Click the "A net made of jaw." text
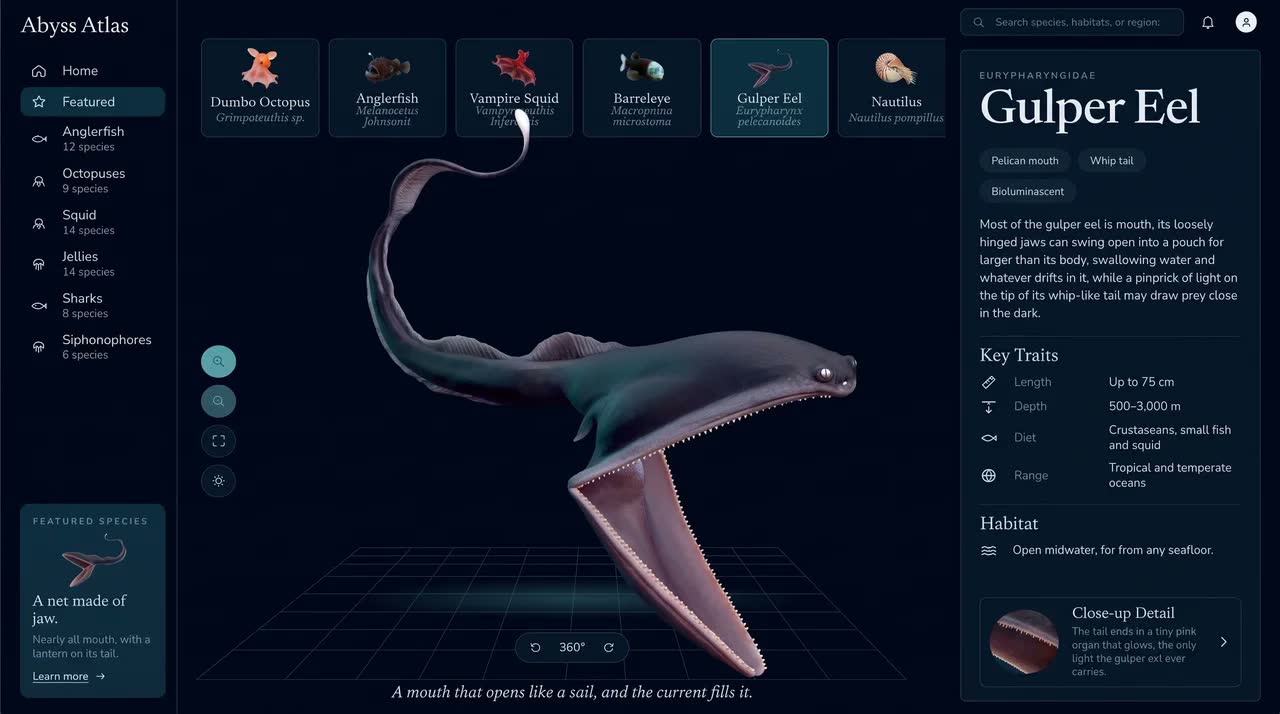This screenshot has width=1280, height=714. pyautogui.click(x=80, y=610)
